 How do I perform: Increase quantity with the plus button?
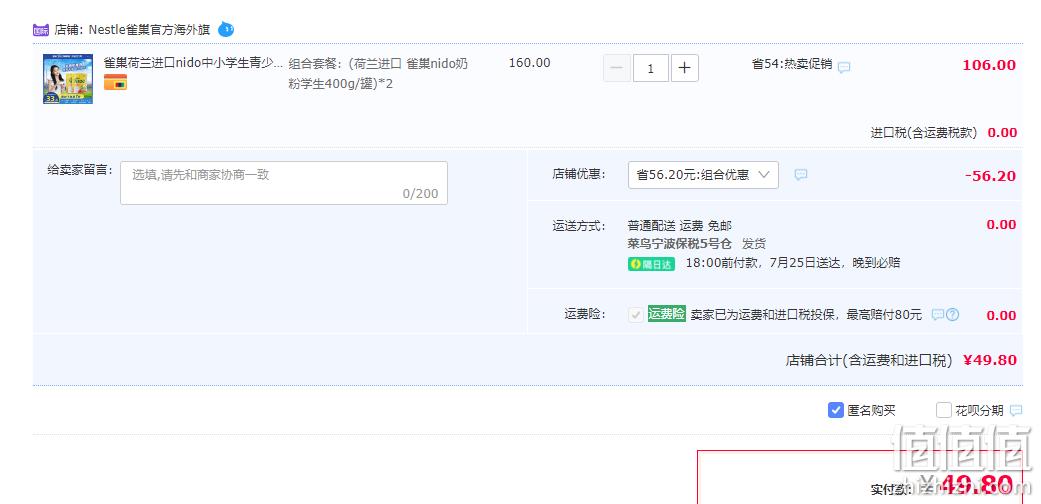684,68
